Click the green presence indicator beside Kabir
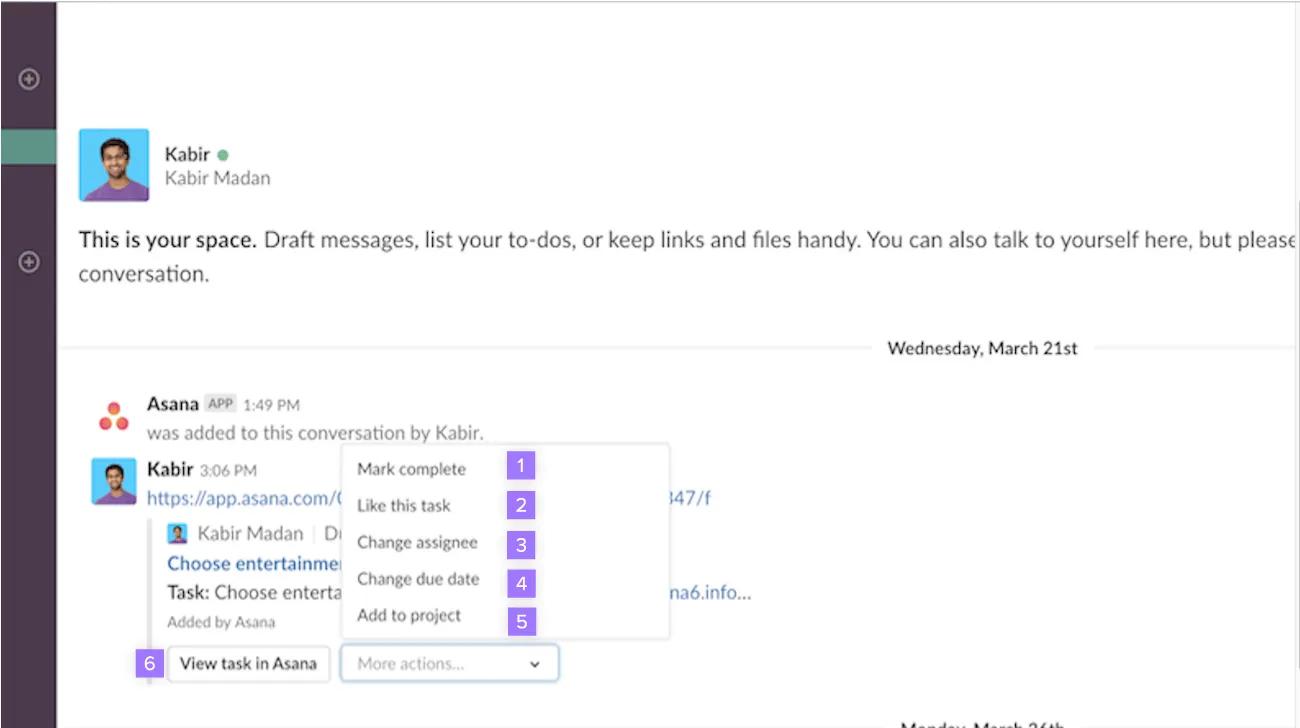The height and width of the screenshot is (728, 1300). 221,154
